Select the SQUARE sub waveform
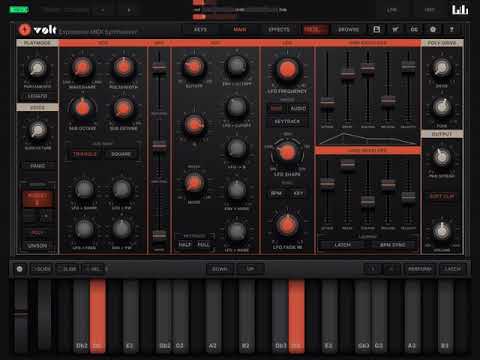Screen dimensions: 480x360 pyautogui.click(x=121, y=154)
